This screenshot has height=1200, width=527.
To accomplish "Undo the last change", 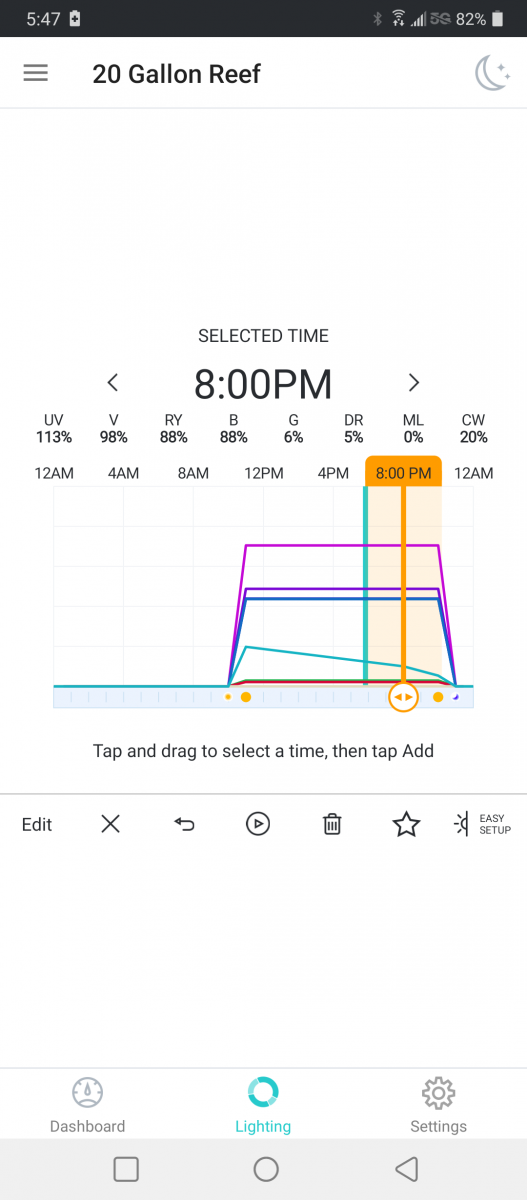I will (184, 824).
